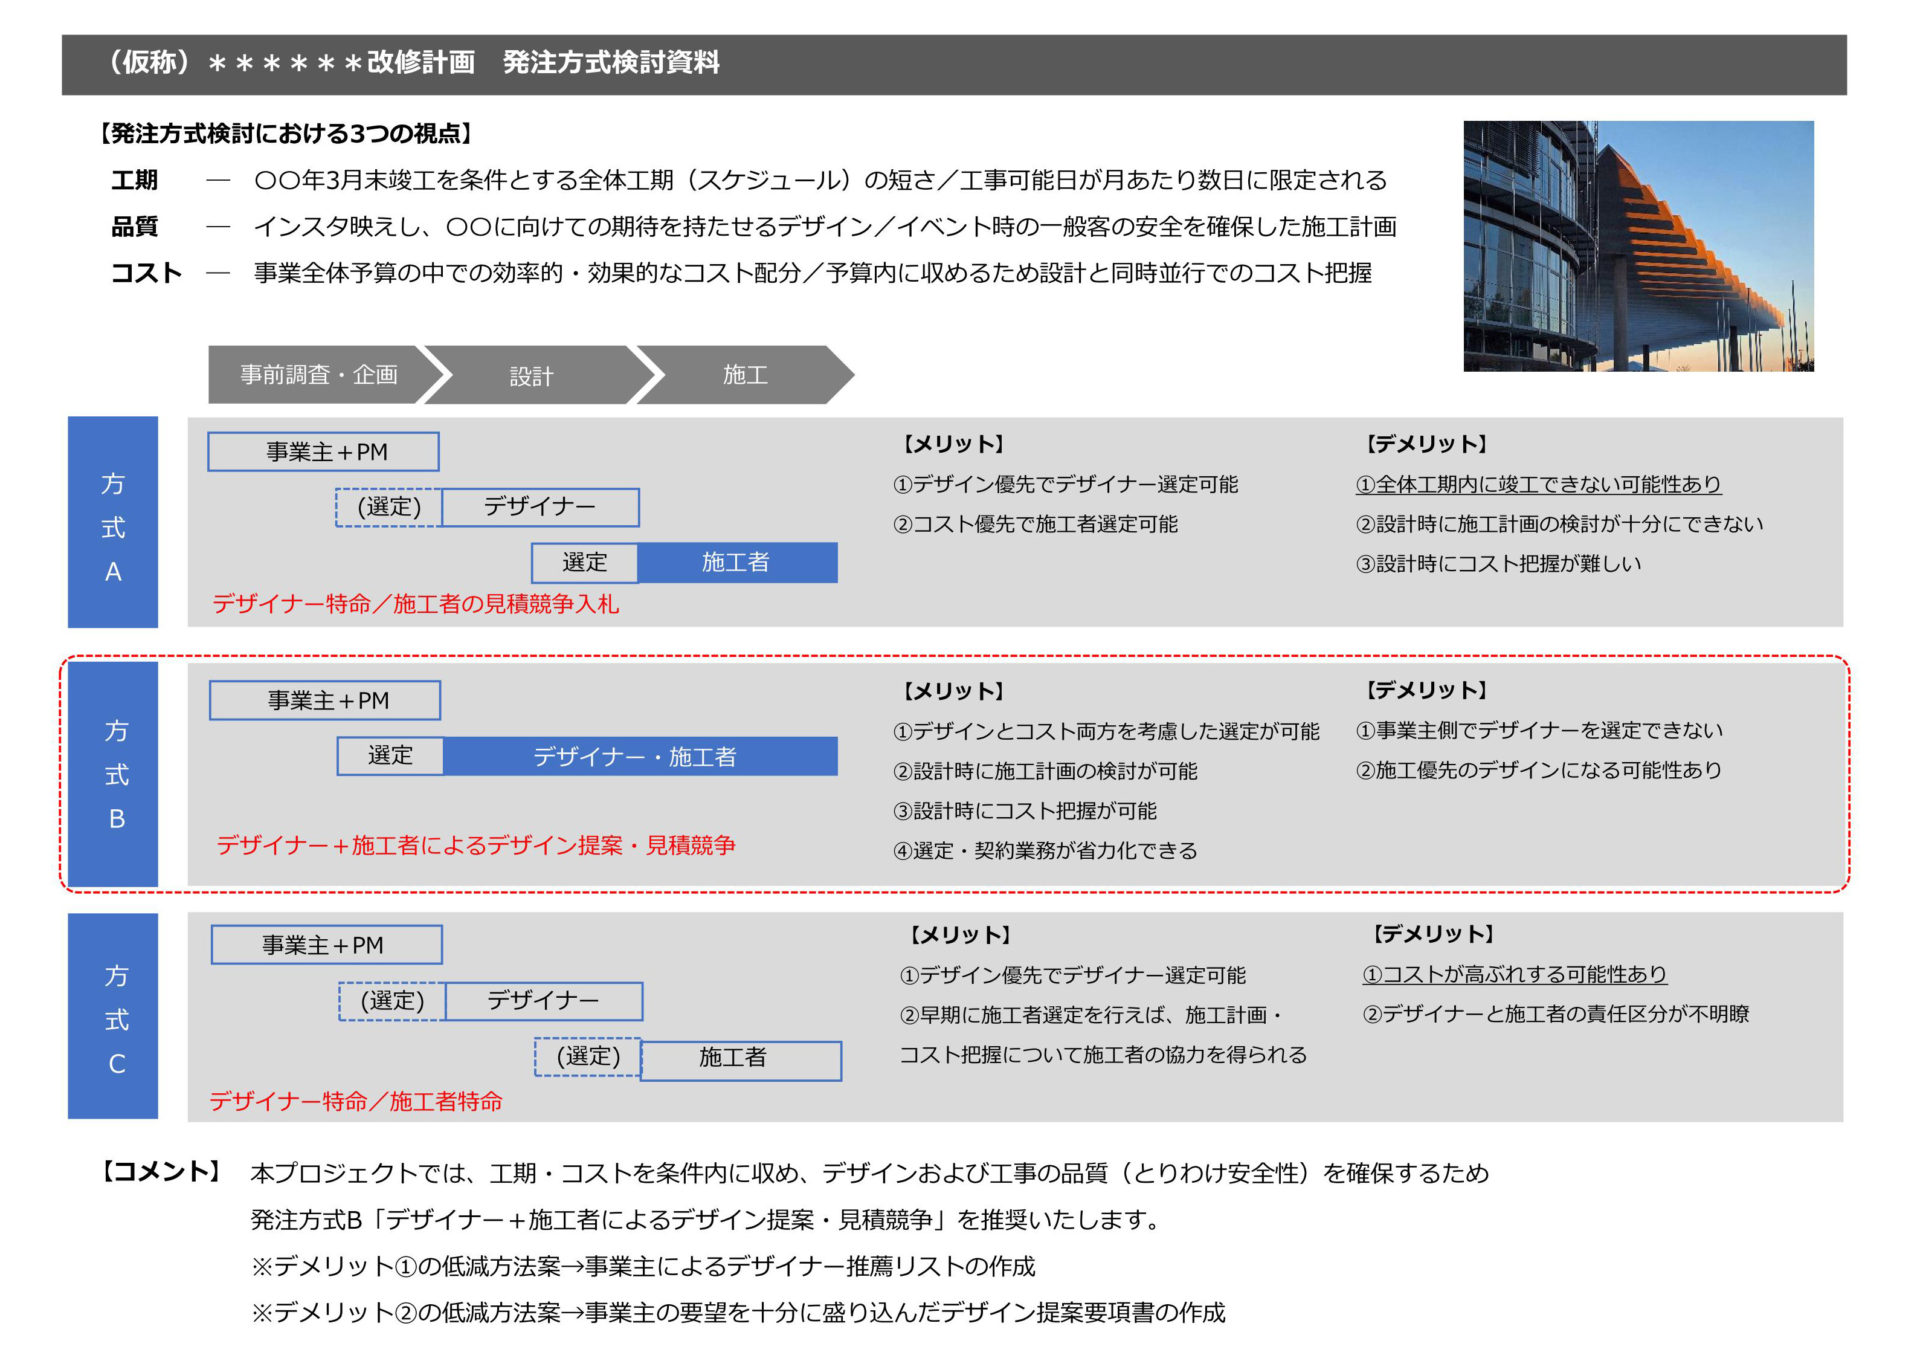Click underlined コストが高ぶれする可能性あり text
The height and width of the screenshot is (1358, 1920).
coord(1514,974)
